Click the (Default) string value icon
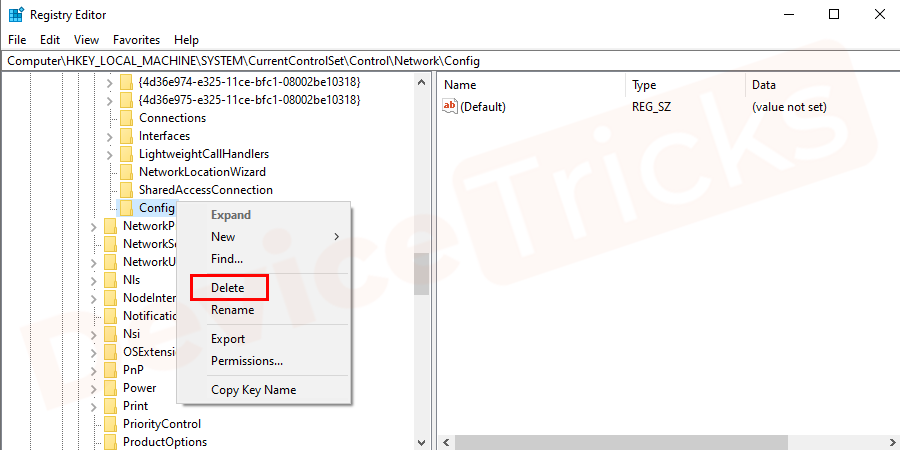 (450, 106)
